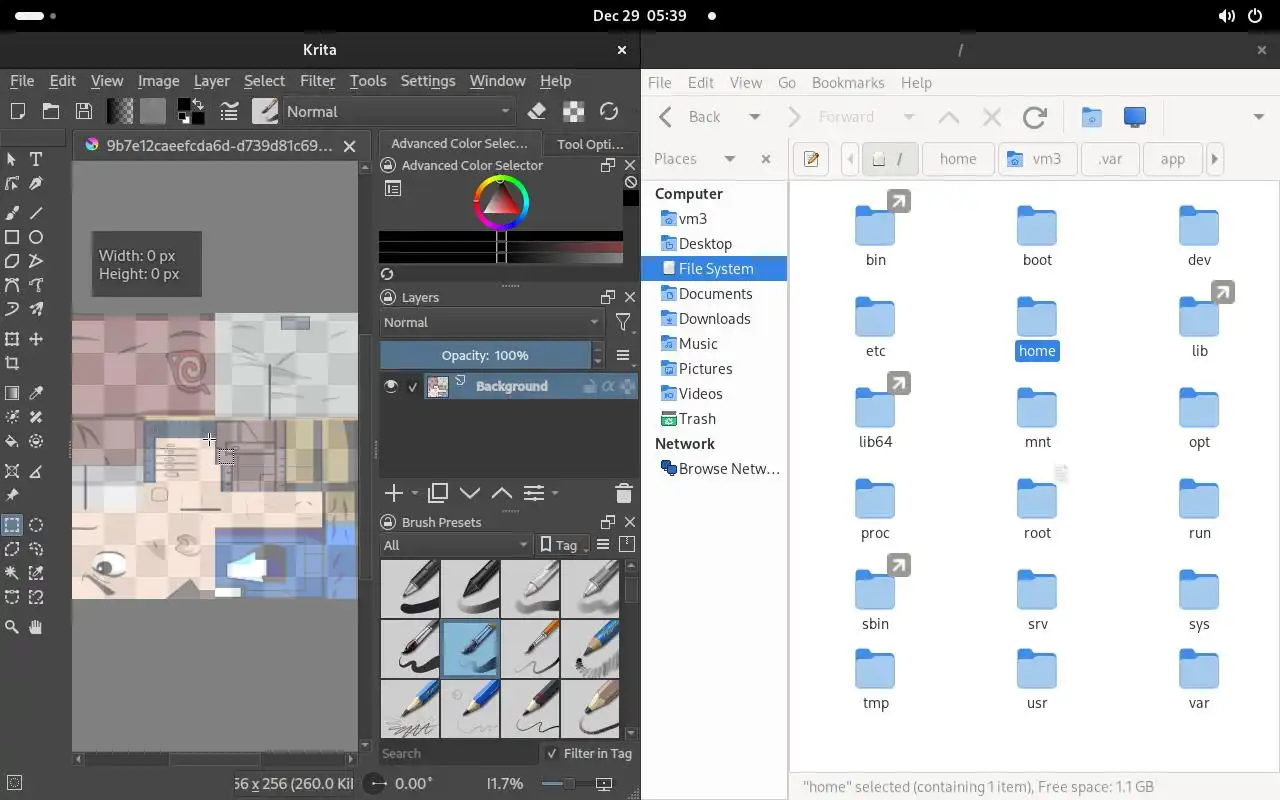Hide the Background layer eye icon
Viewport: 1280px width, 800px height.
click(x=391, y=386)
